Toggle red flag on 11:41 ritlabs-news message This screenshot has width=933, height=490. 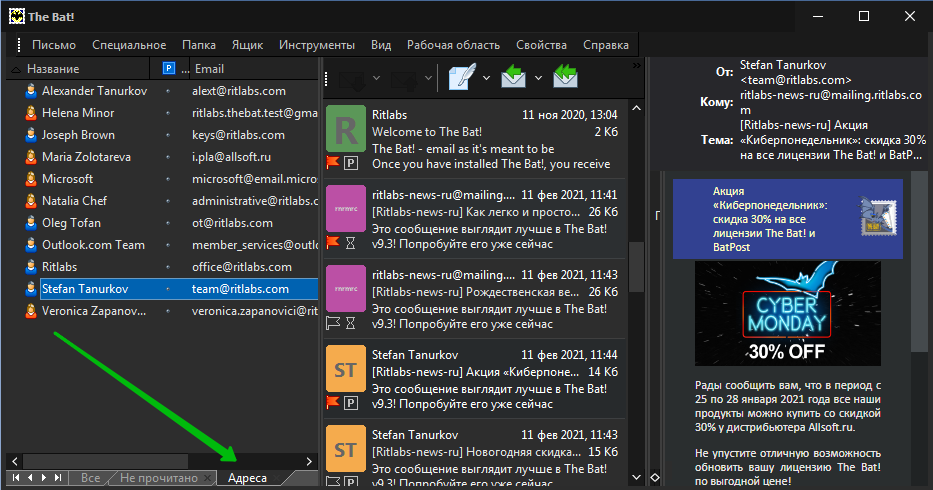(333, 242)
